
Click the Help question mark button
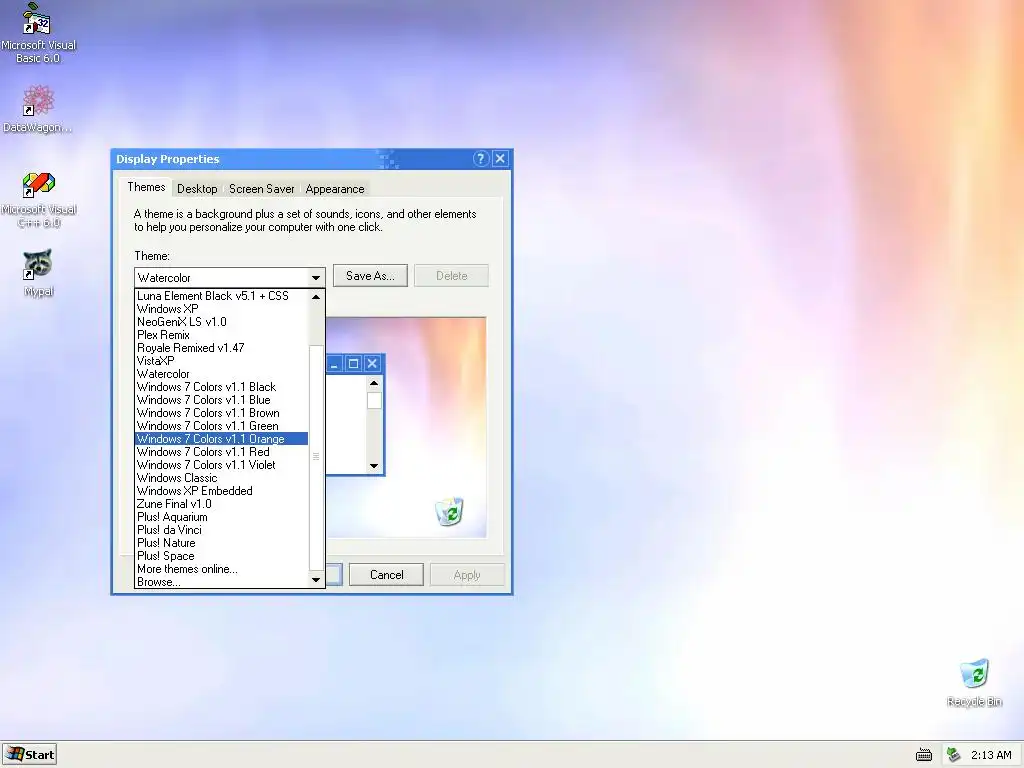[481, 159]
